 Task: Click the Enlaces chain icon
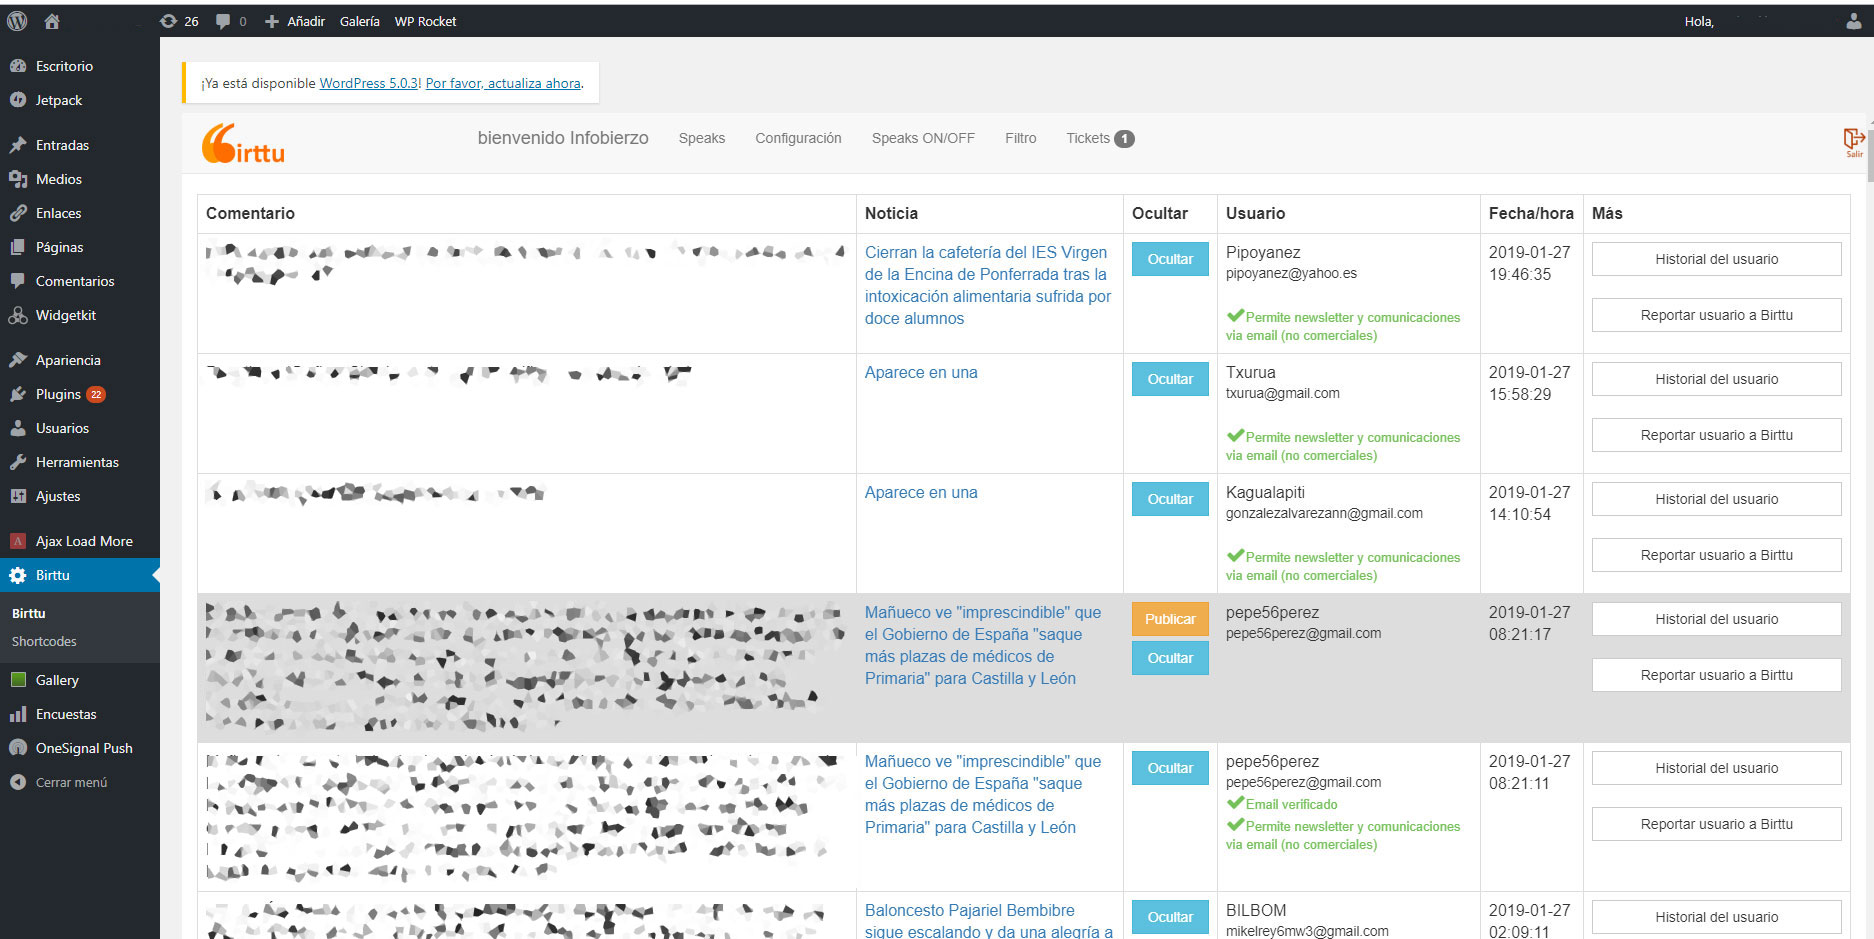pos(18,213)
